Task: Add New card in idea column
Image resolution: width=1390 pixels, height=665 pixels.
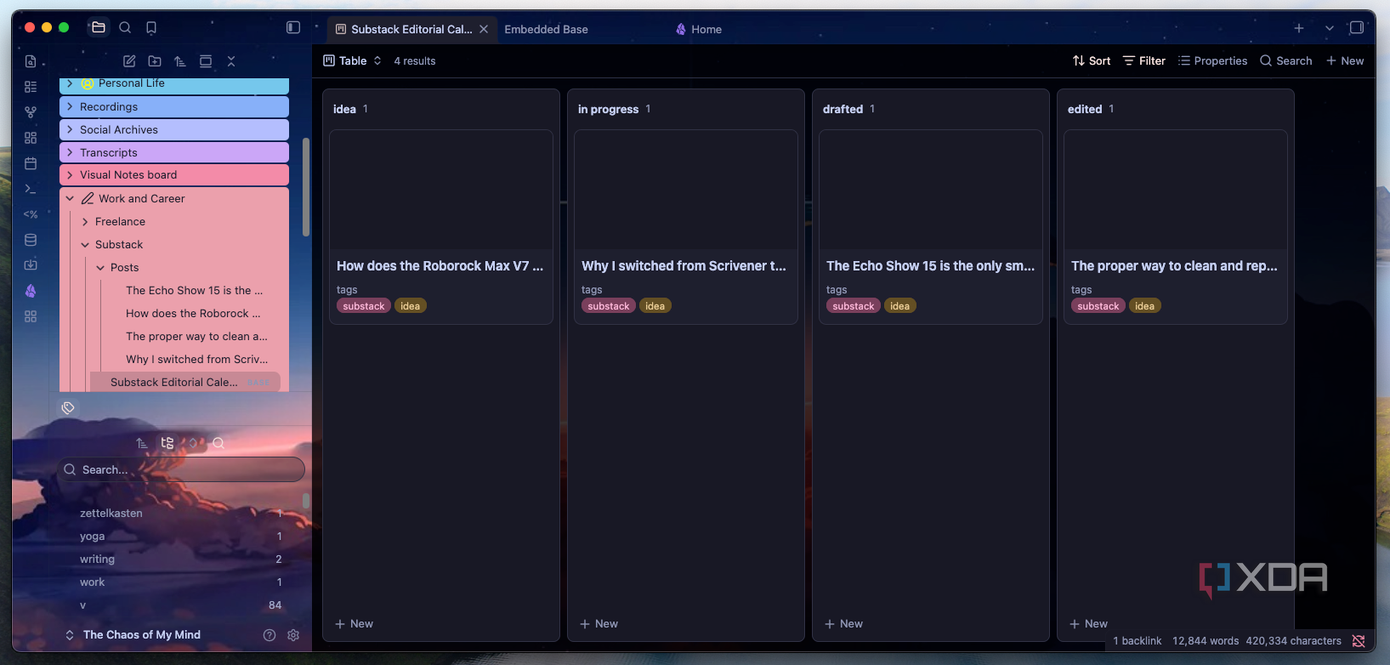Action: click(354, 624)
